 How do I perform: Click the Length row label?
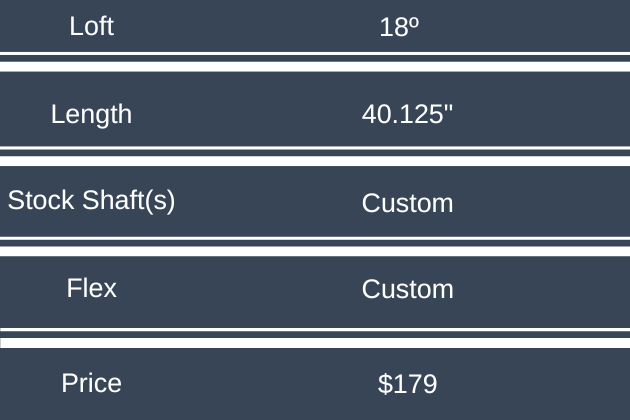click(x=91, y=114)
